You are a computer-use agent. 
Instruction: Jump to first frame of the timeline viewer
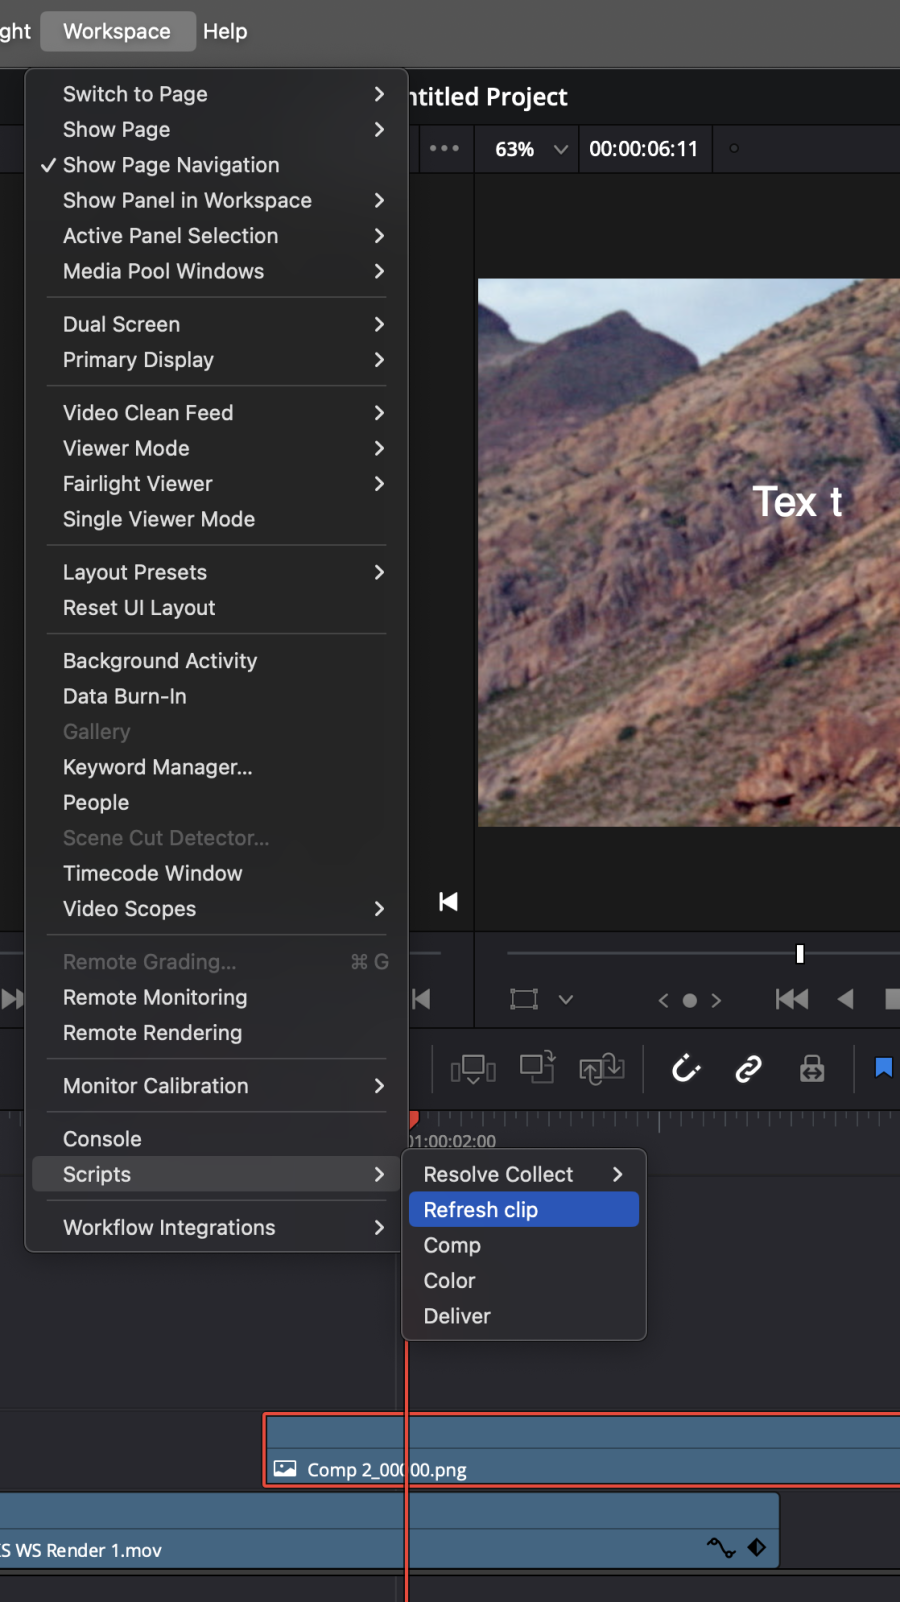[792, 999]
